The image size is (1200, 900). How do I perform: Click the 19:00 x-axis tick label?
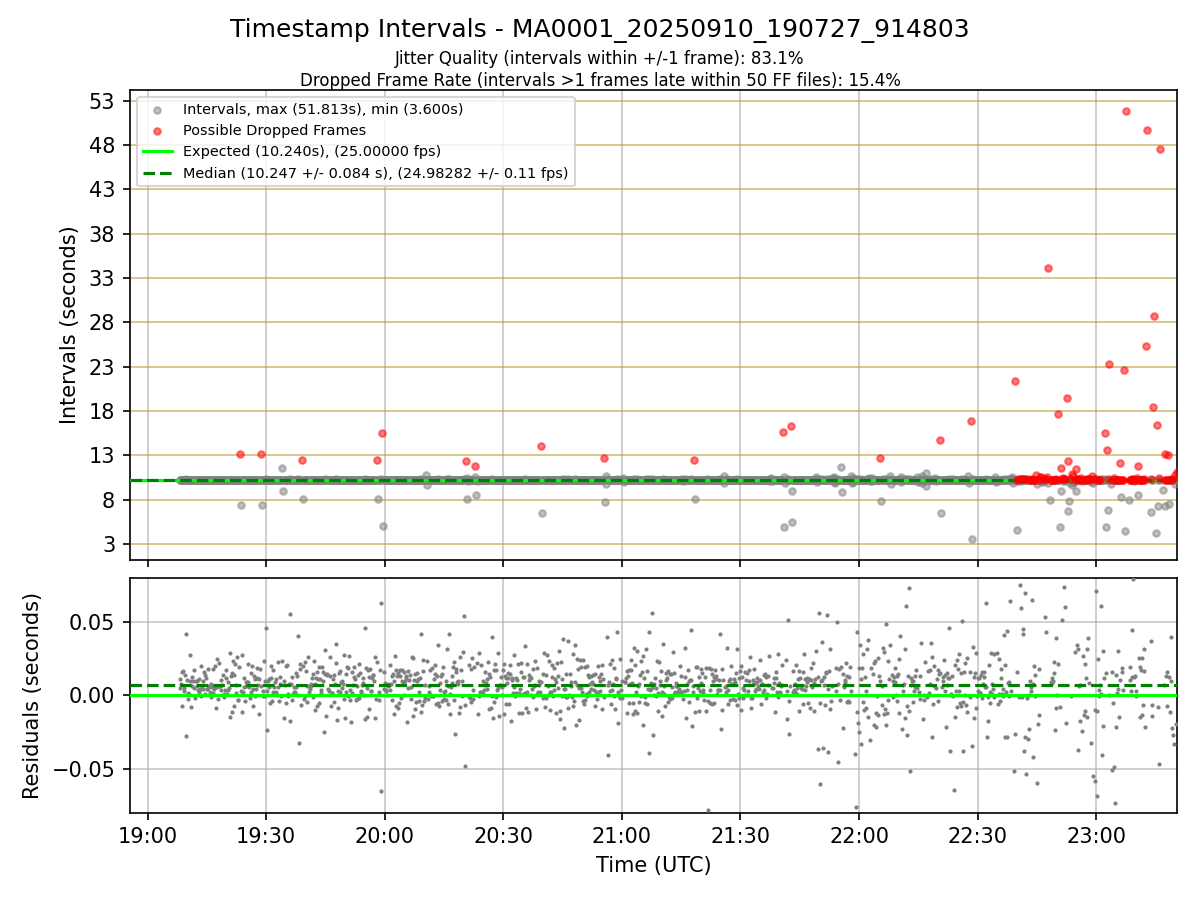pos(148,834)
